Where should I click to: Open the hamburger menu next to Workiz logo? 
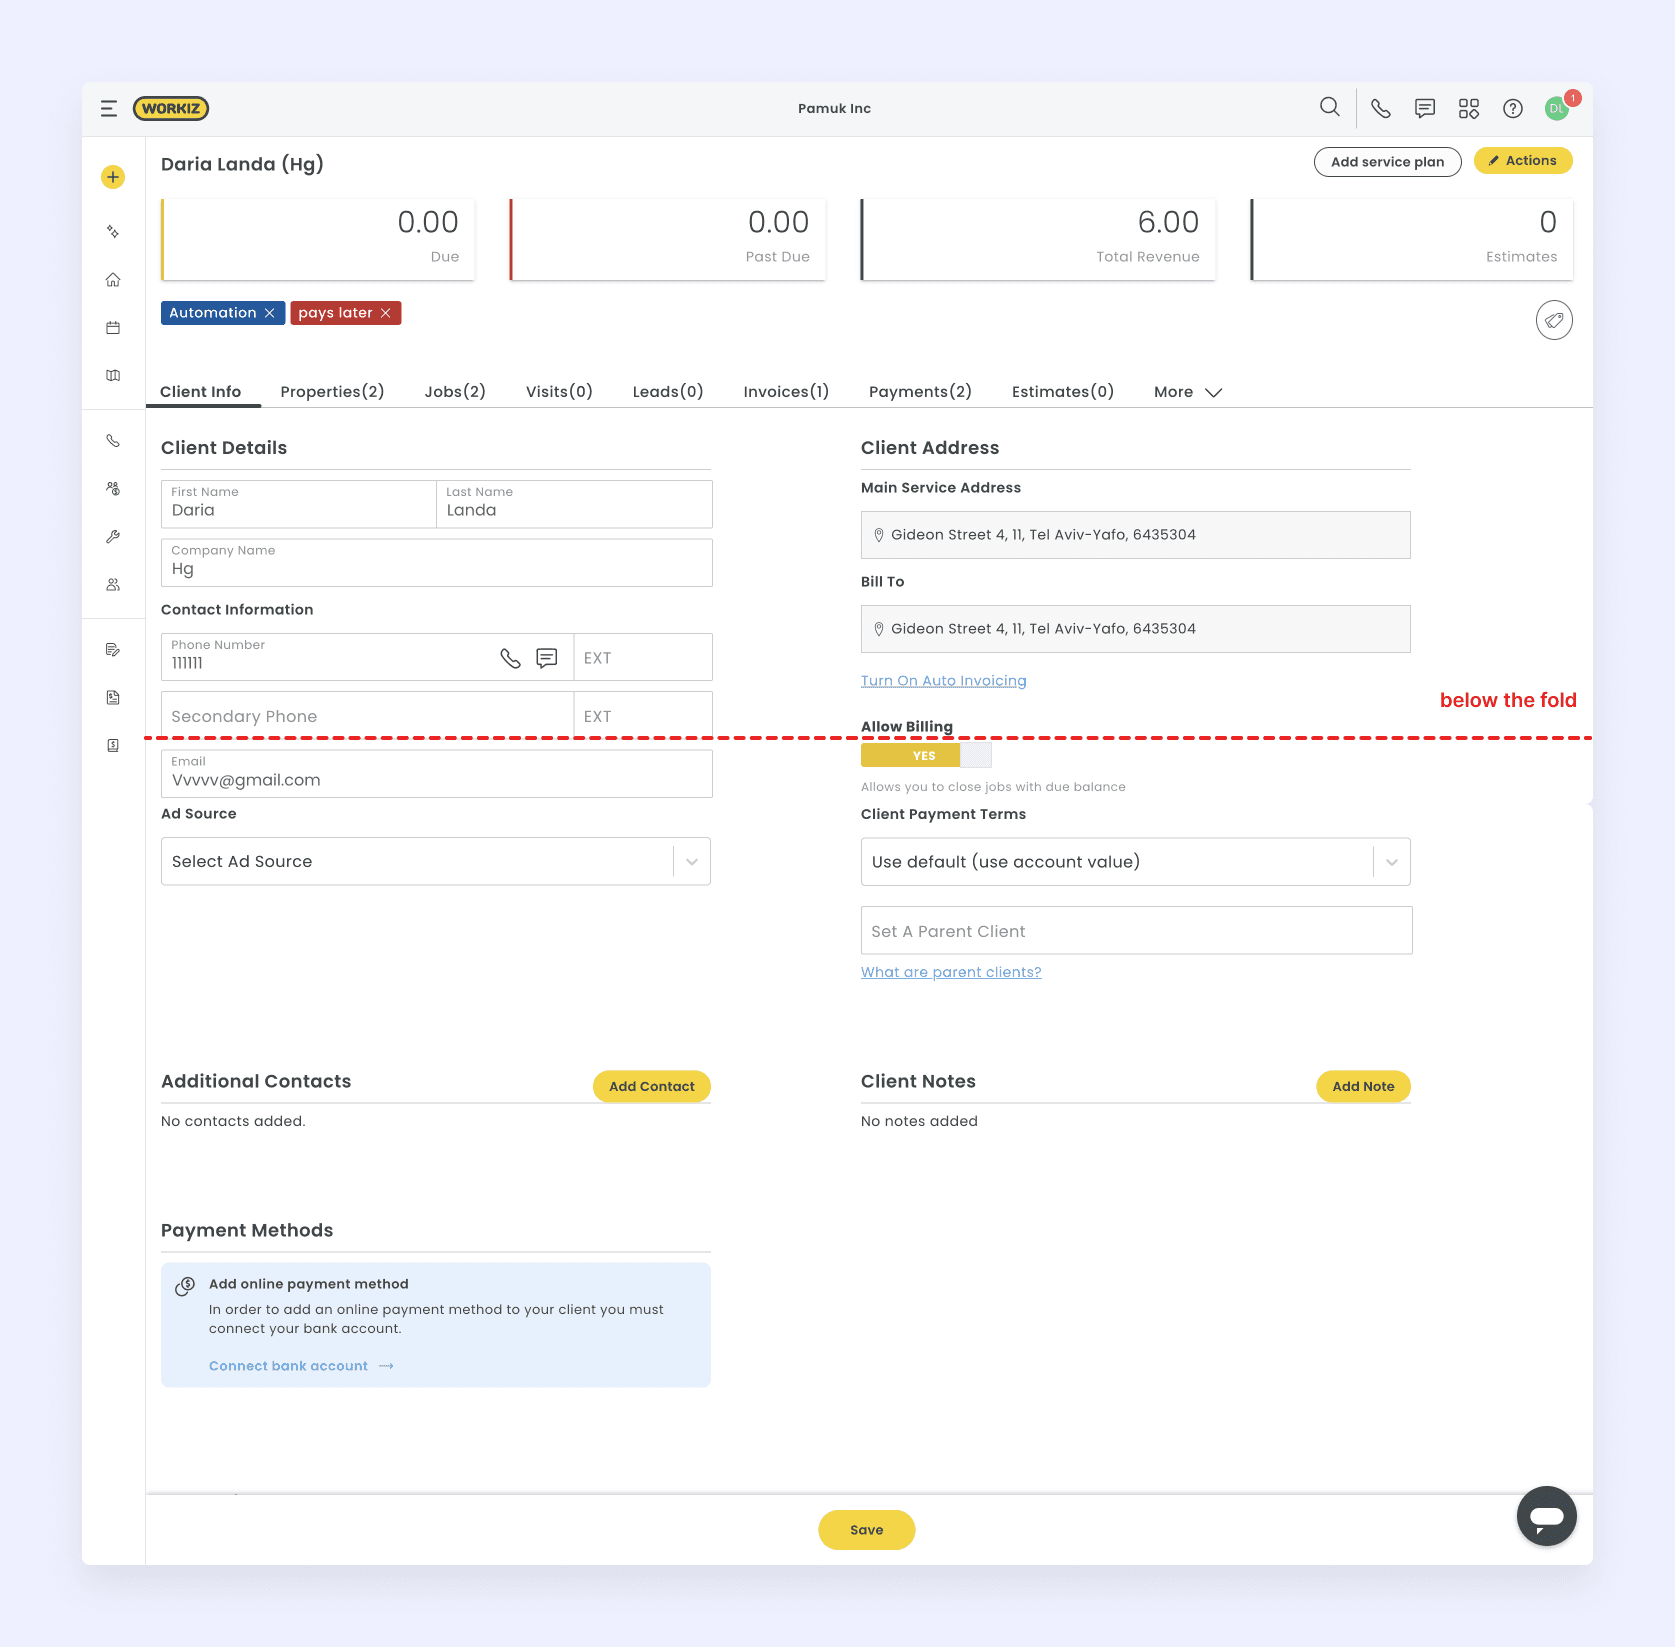tap(109, 109)
